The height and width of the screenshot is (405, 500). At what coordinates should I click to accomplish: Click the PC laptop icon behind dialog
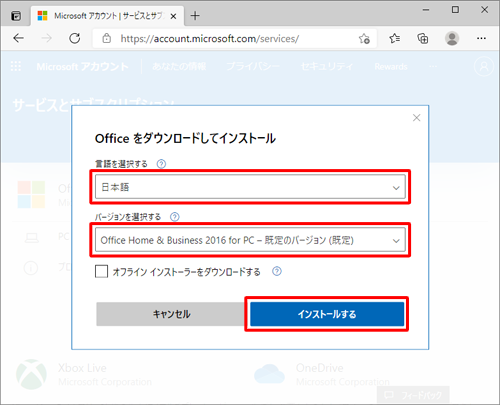[32, 238]
